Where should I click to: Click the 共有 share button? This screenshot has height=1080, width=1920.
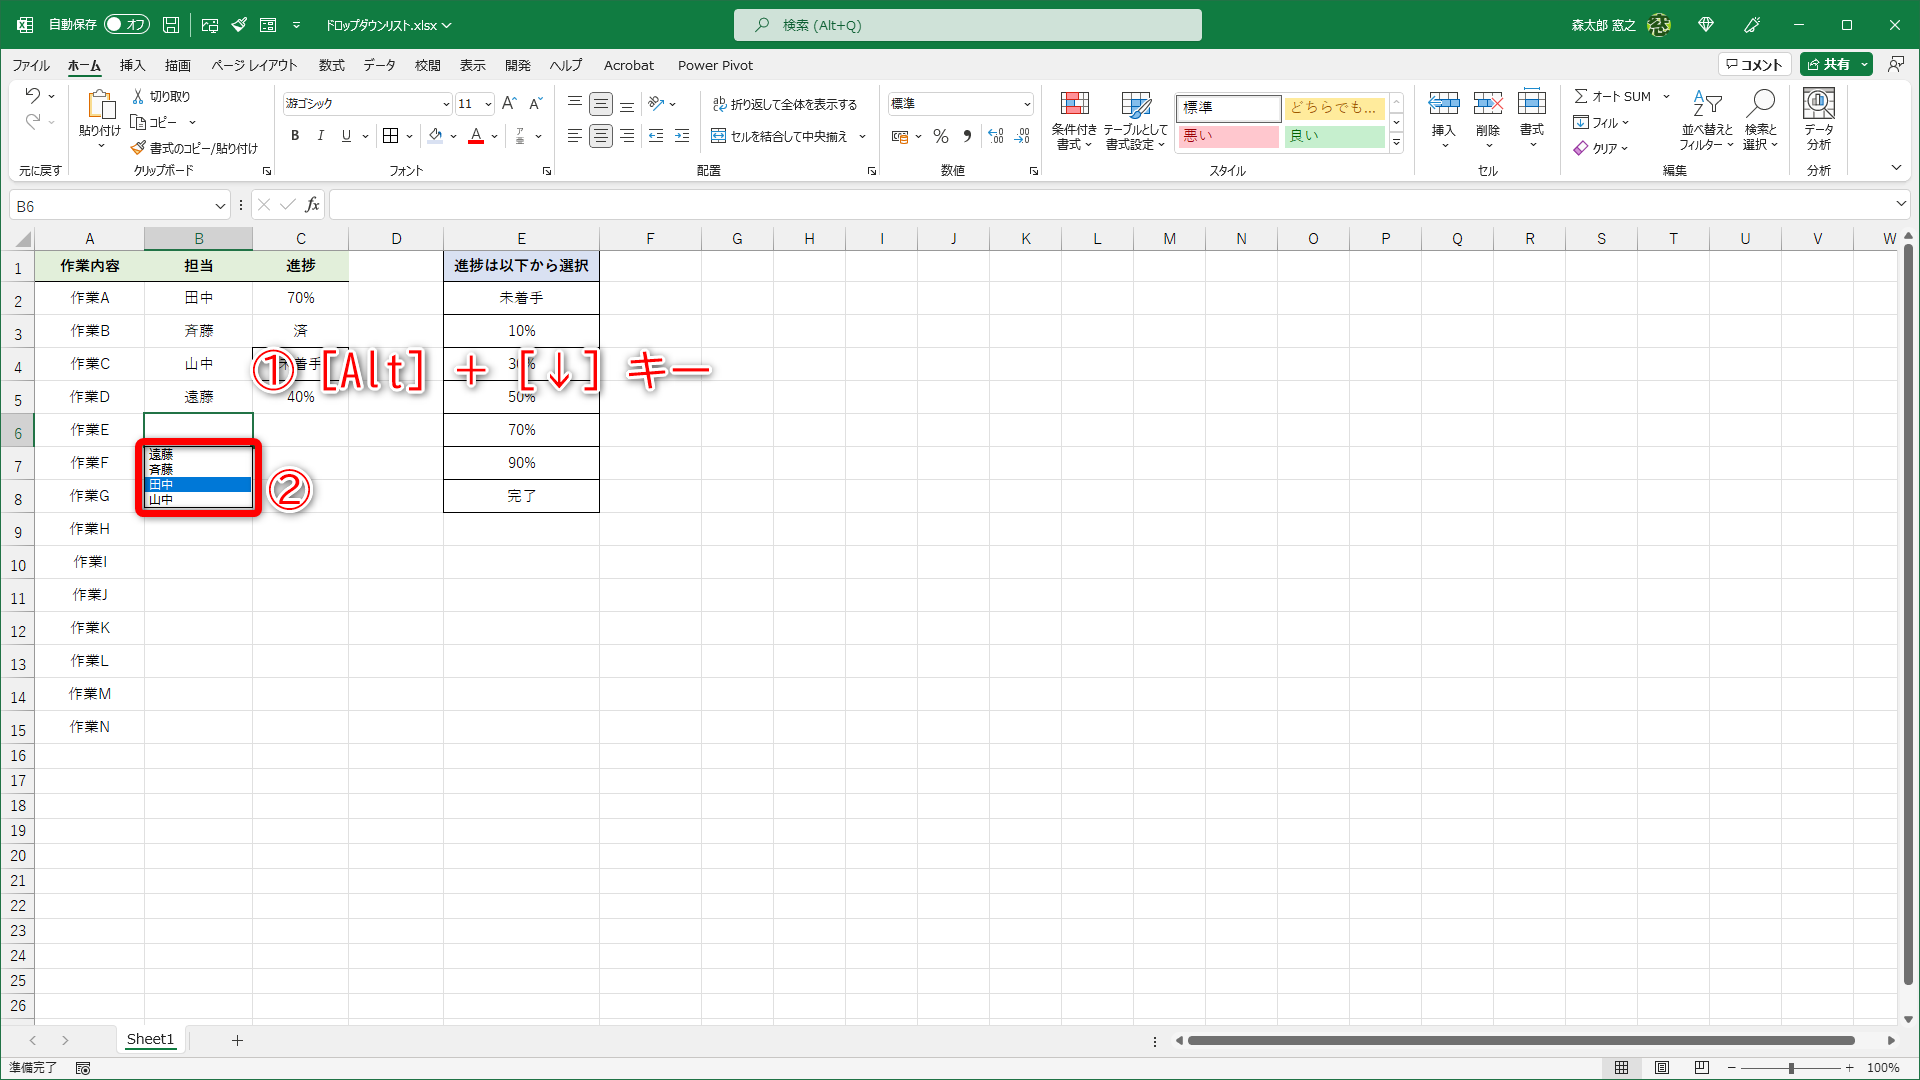[1828, 65]
